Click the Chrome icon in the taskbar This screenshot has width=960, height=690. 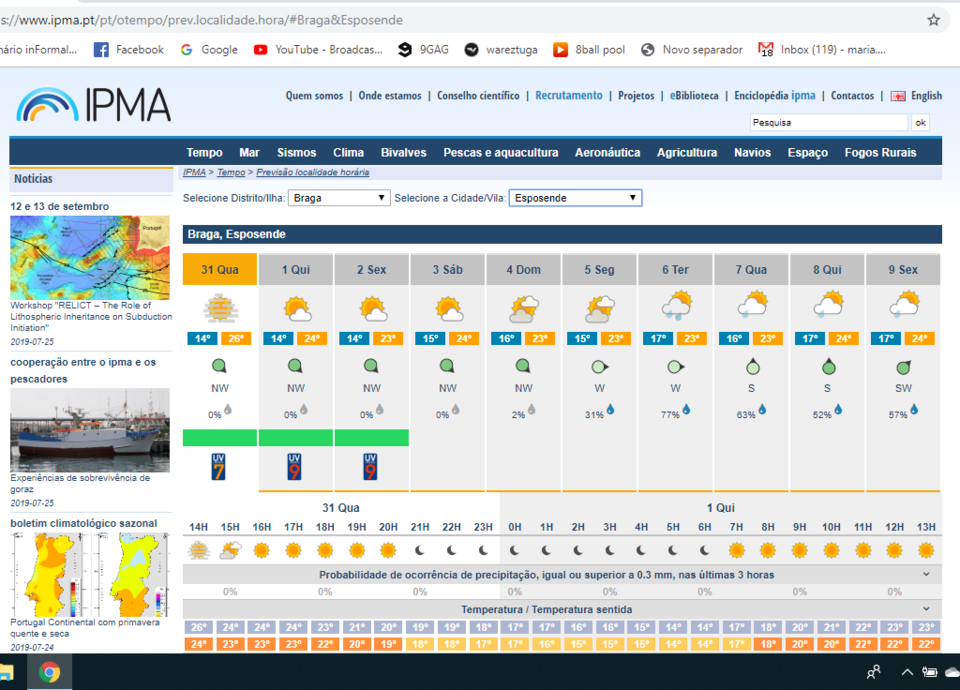(49, 672)
